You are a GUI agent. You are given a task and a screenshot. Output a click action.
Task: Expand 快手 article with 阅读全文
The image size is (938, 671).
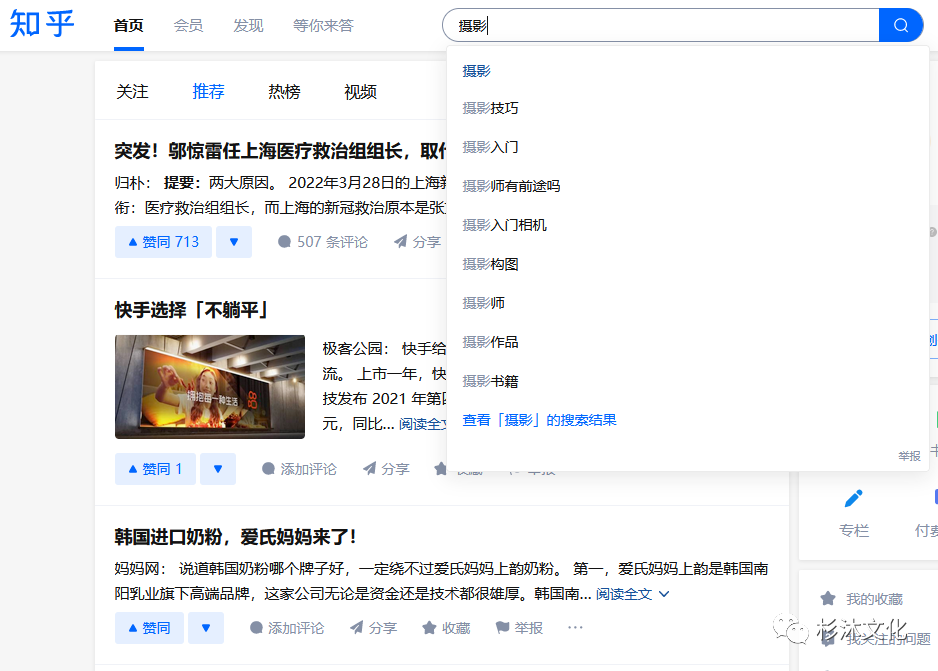click(x=423, y=424)
